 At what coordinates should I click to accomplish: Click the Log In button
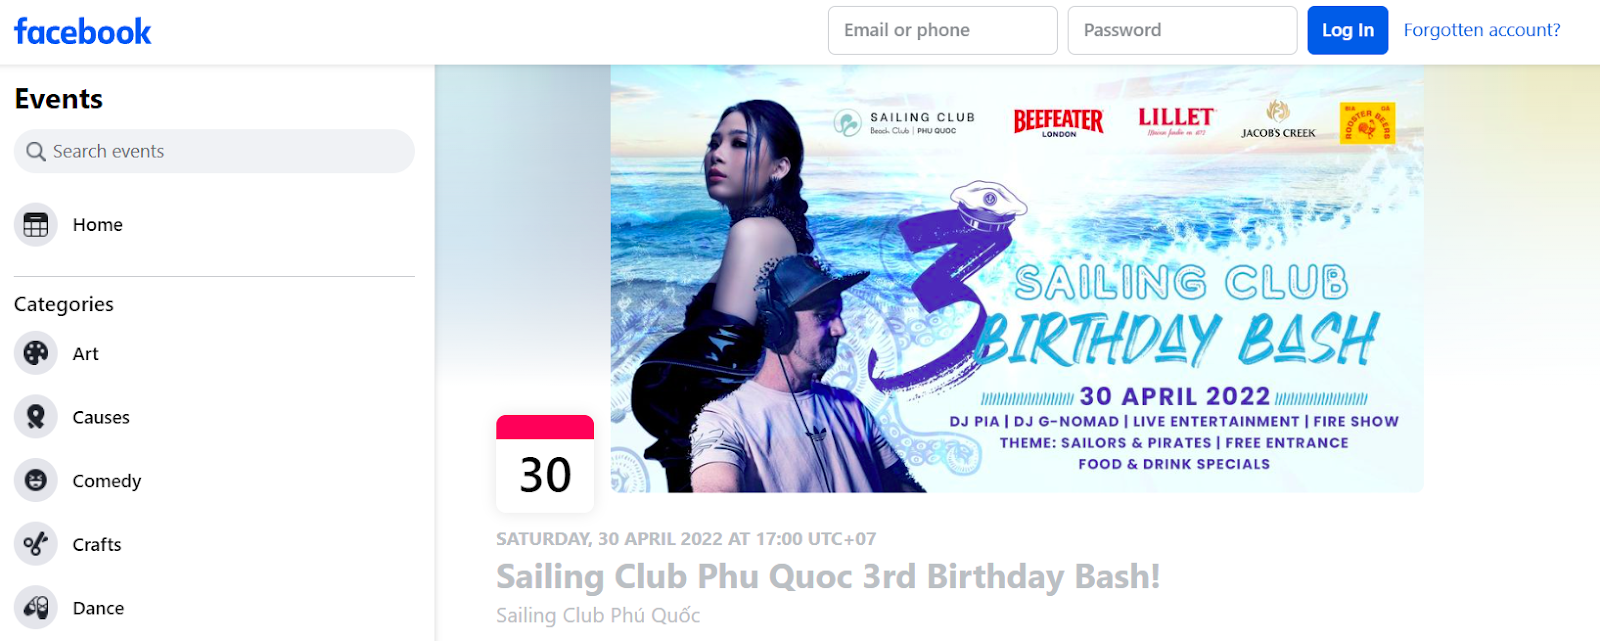1347,30
